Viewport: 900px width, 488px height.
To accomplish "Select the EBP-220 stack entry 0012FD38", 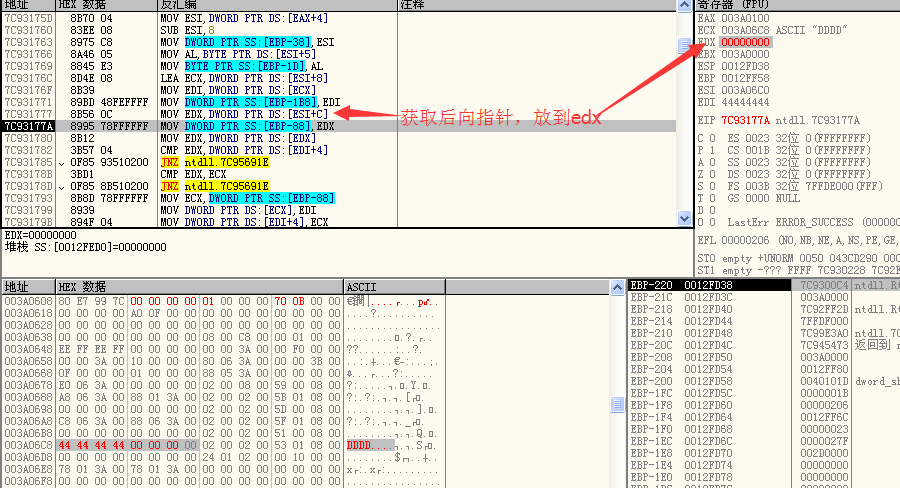I will 709,285.
